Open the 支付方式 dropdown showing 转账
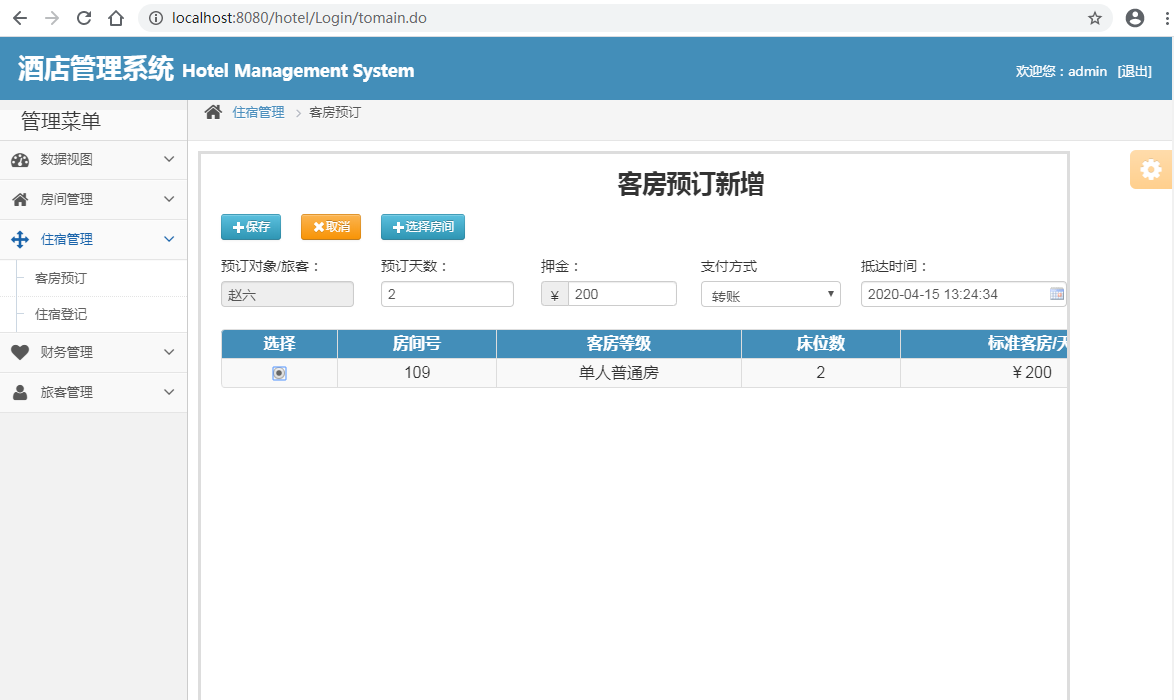This screenshot has width=1174, height=700. coord(770,294)
